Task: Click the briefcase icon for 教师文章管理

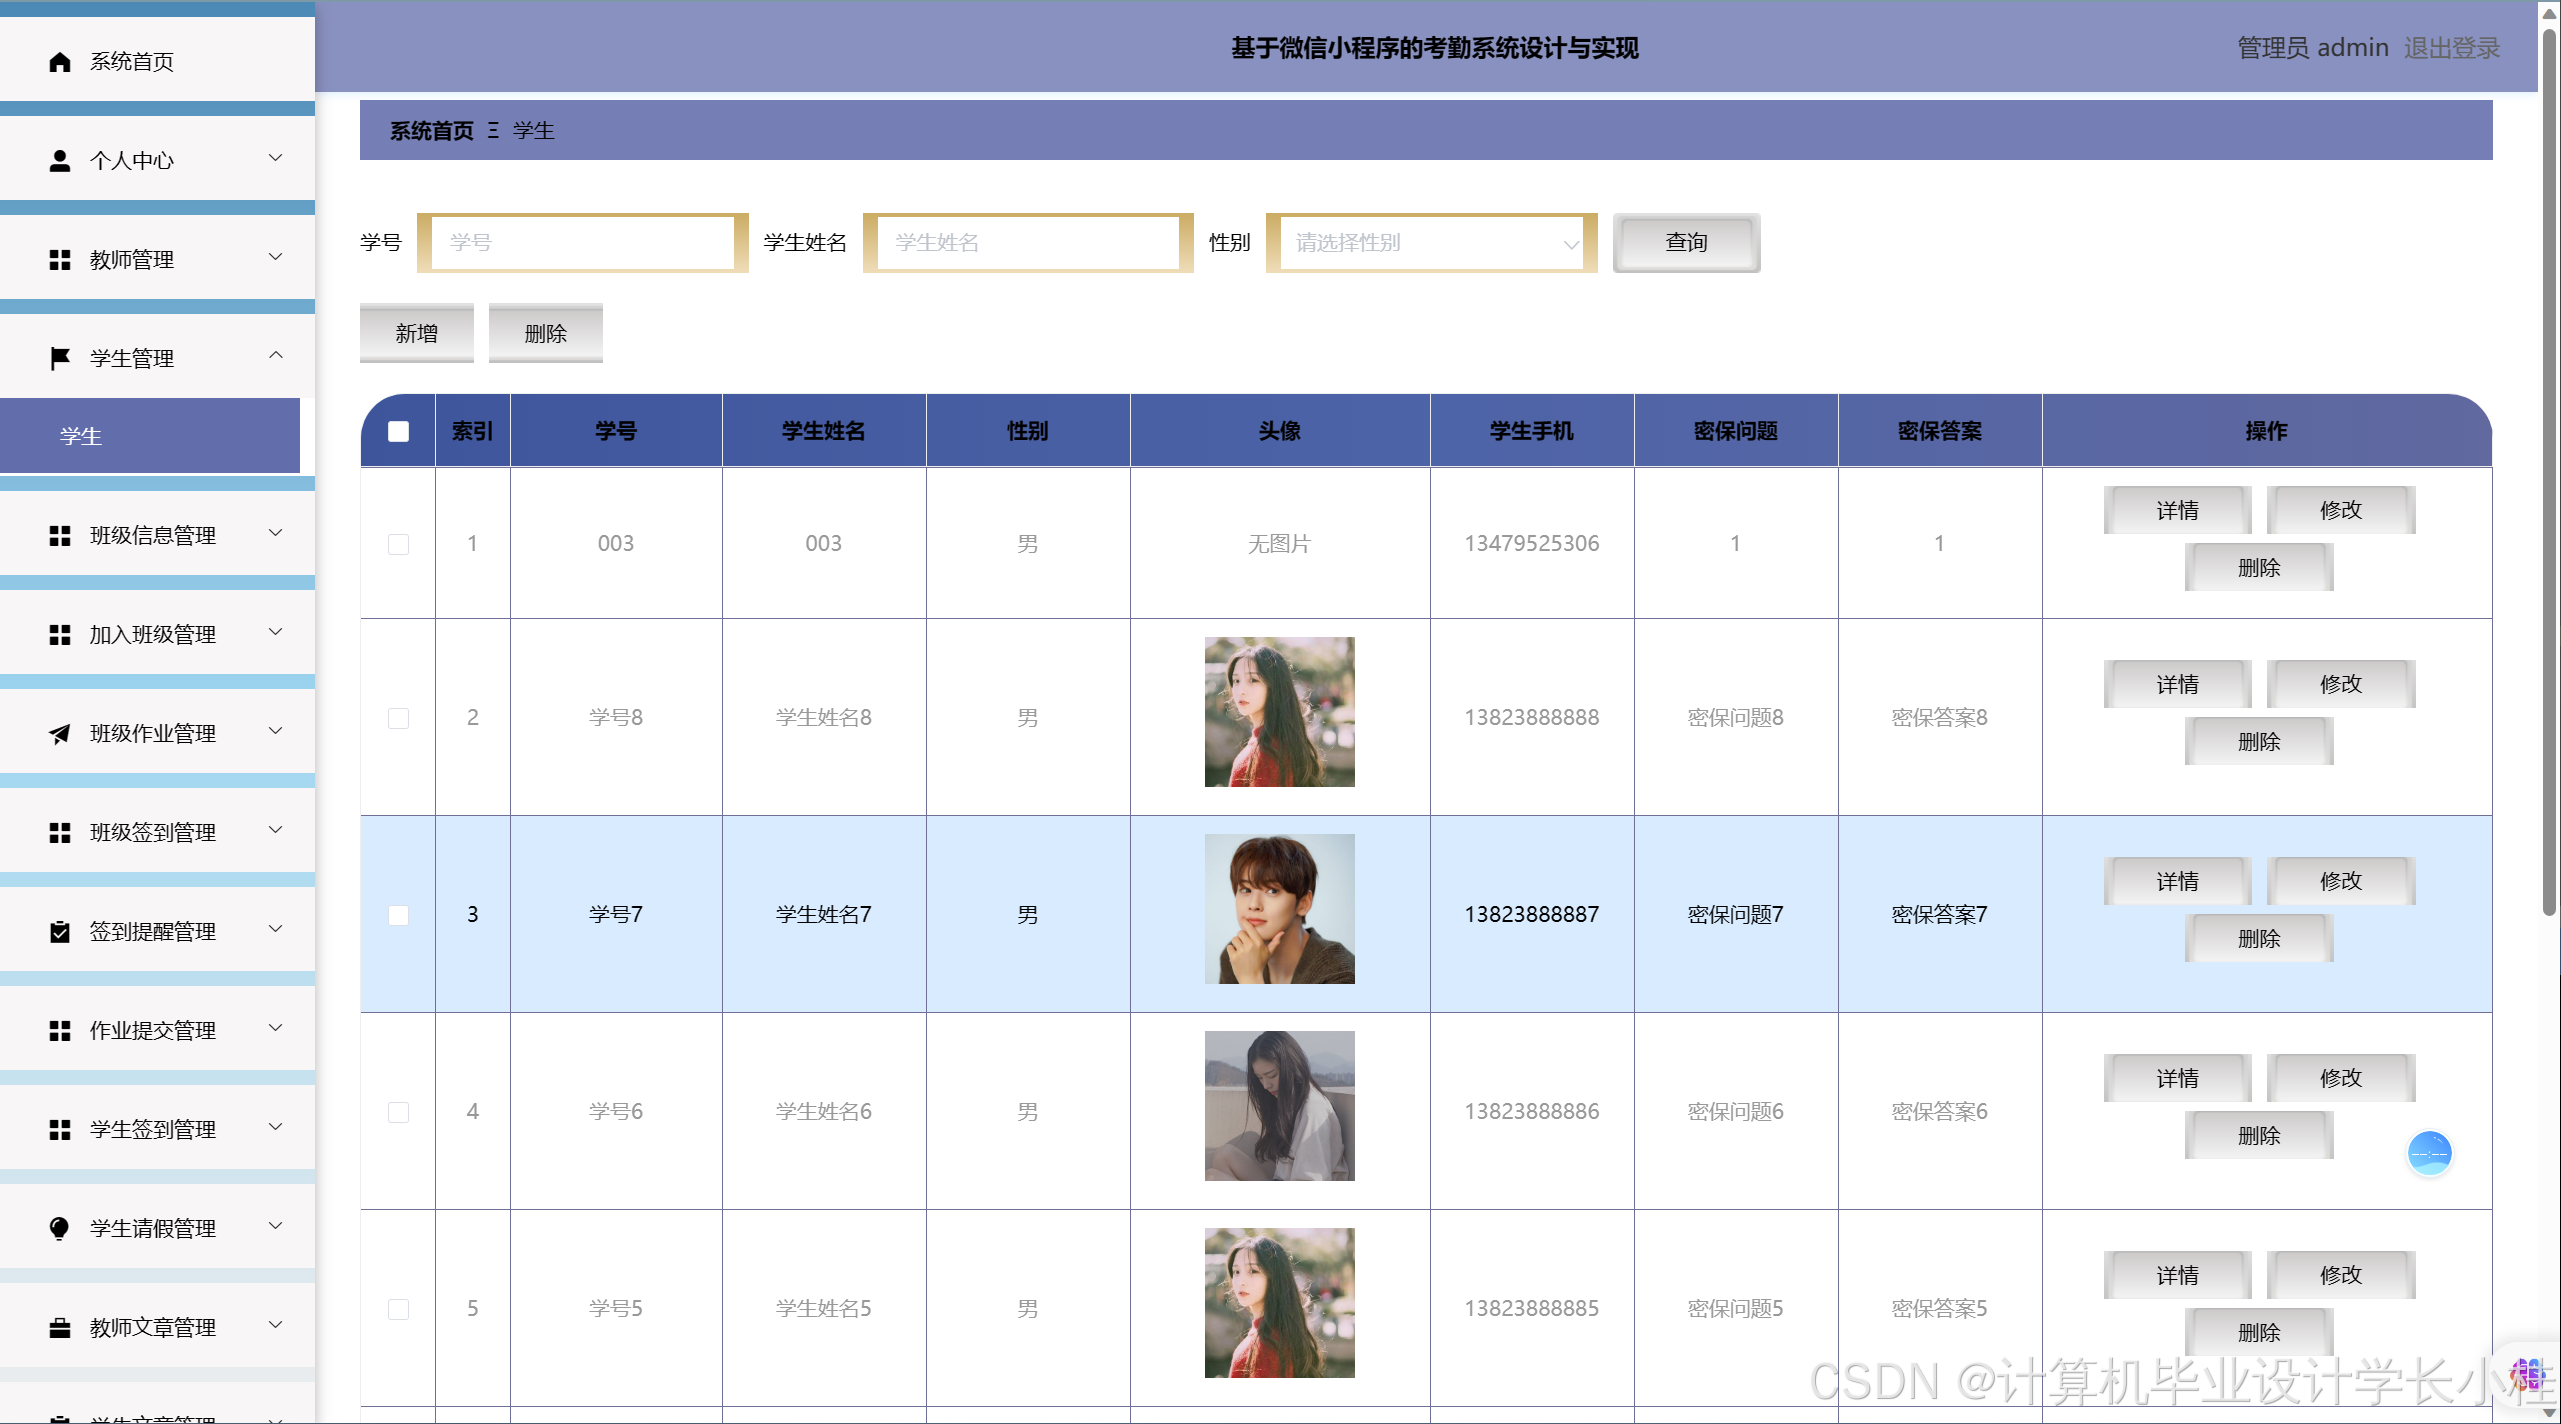Action: pos(60,1328)
